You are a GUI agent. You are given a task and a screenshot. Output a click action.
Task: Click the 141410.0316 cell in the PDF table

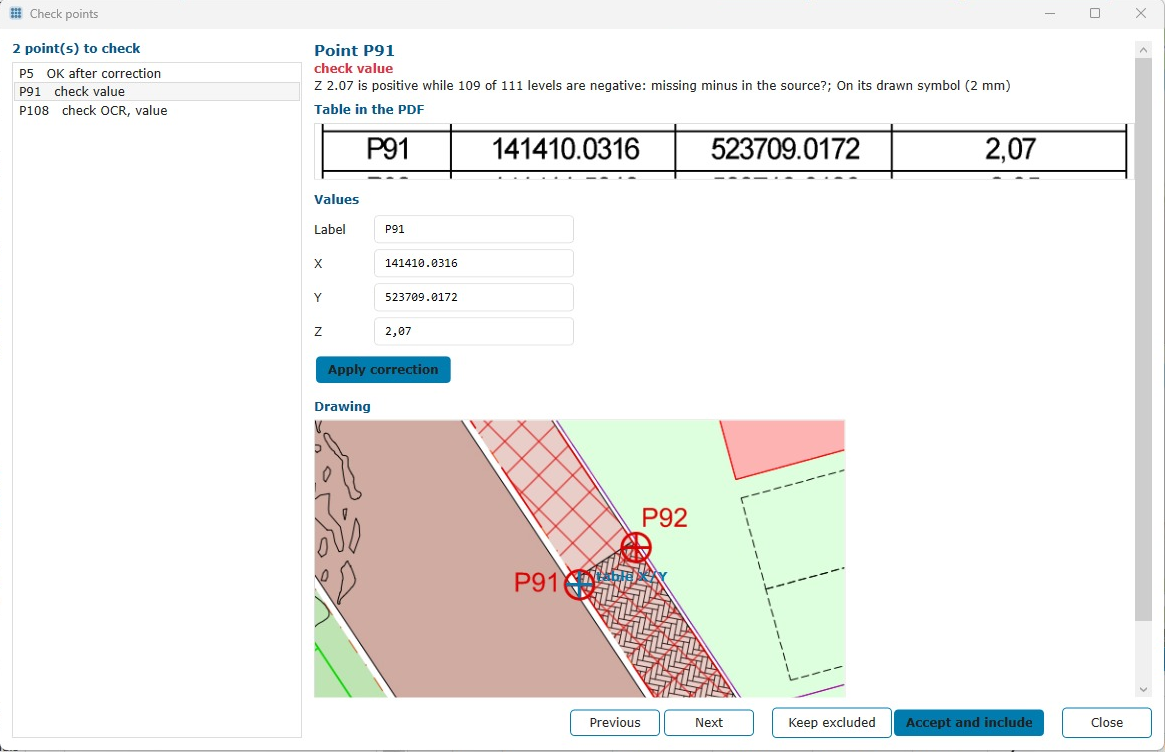tap(564, 149)
